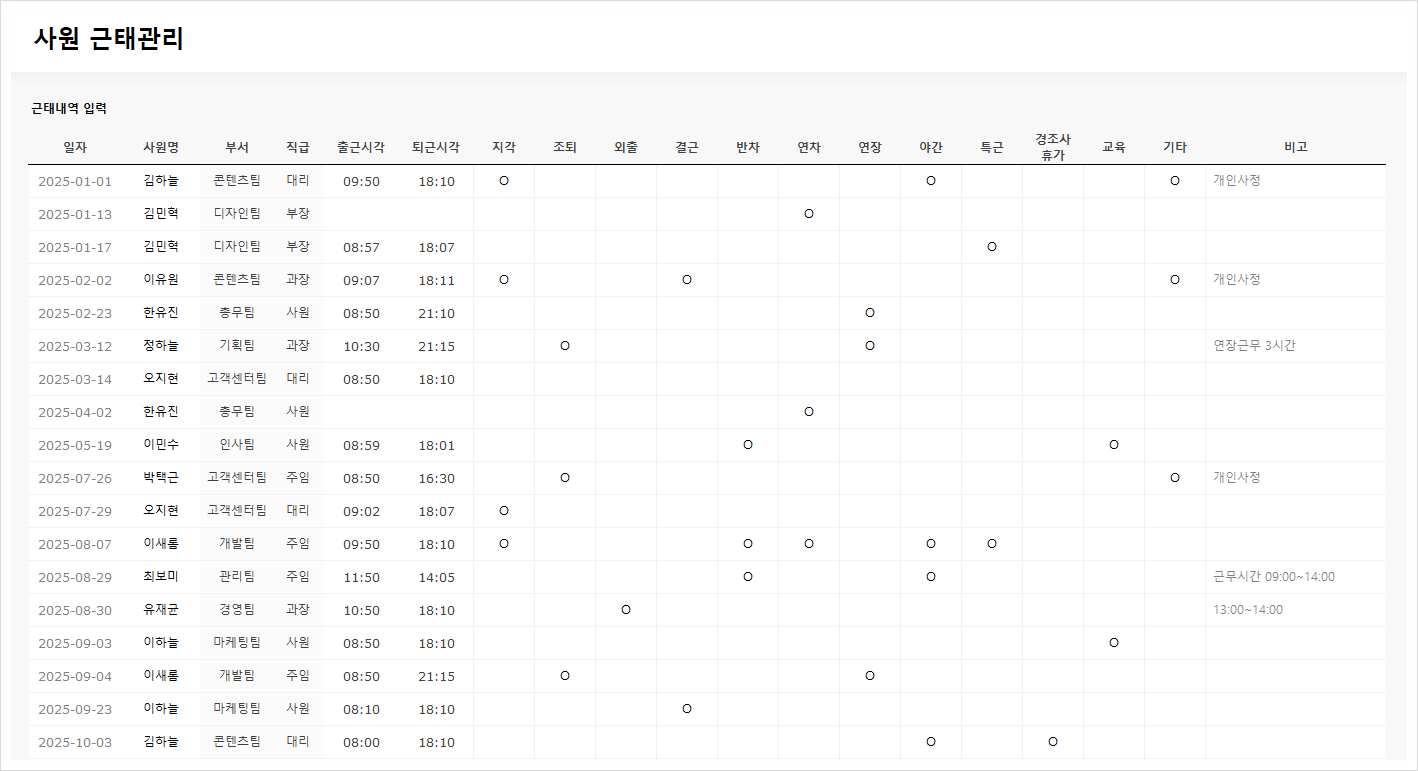This screenshot has height=771, width=1418.
Task: Select employee name 박택근
Action: click(x=161, y=478)
